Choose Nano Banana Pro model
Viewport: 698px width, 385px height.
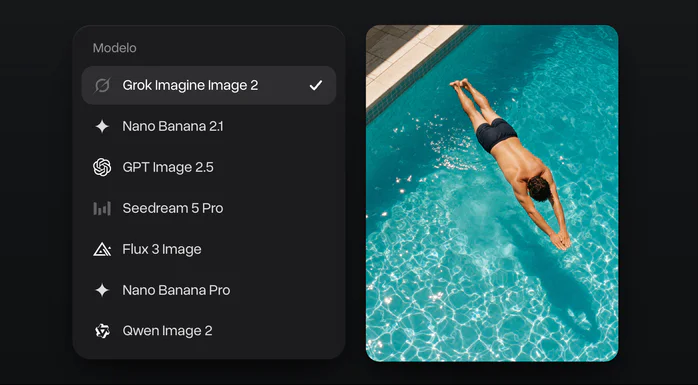pyautogui.click(x=209, y=290)
